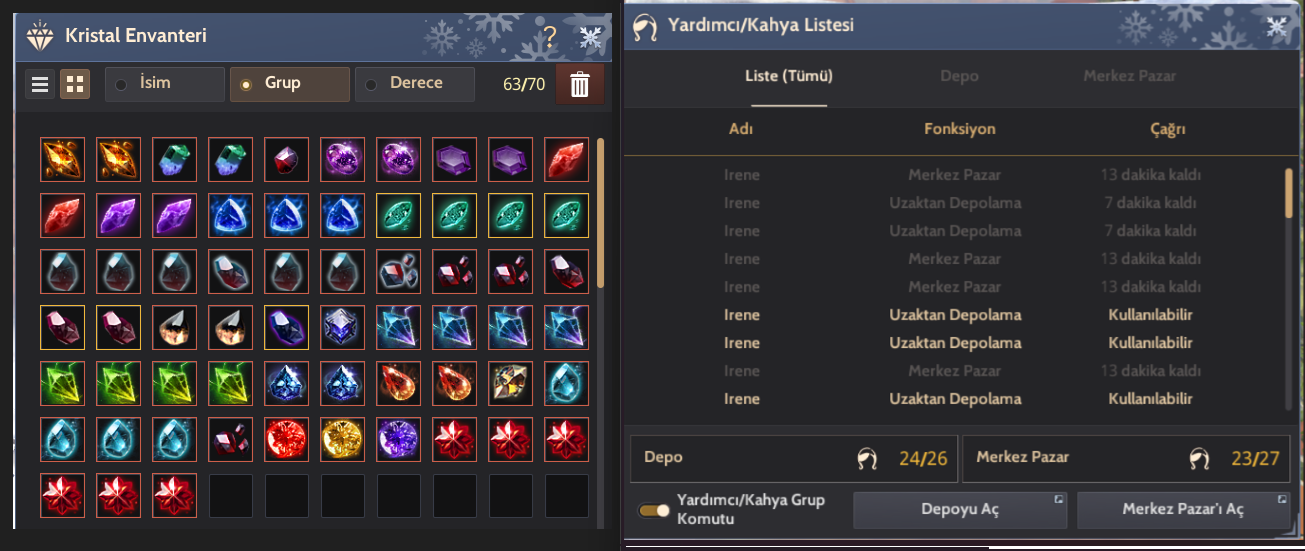Switch to the Merkez Pazar tab
This screenshot has height=551, width=1305.
pos(1129,76)
